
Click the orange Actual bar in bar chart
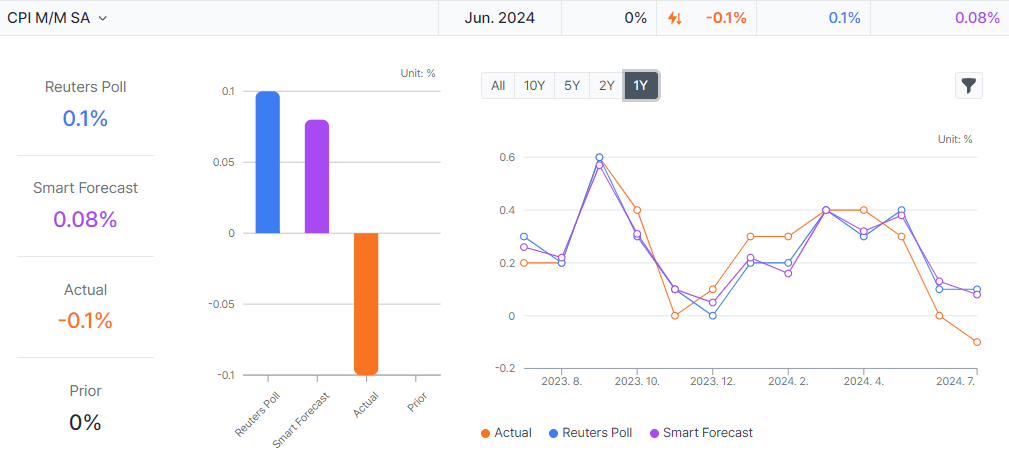click(365, 303)
